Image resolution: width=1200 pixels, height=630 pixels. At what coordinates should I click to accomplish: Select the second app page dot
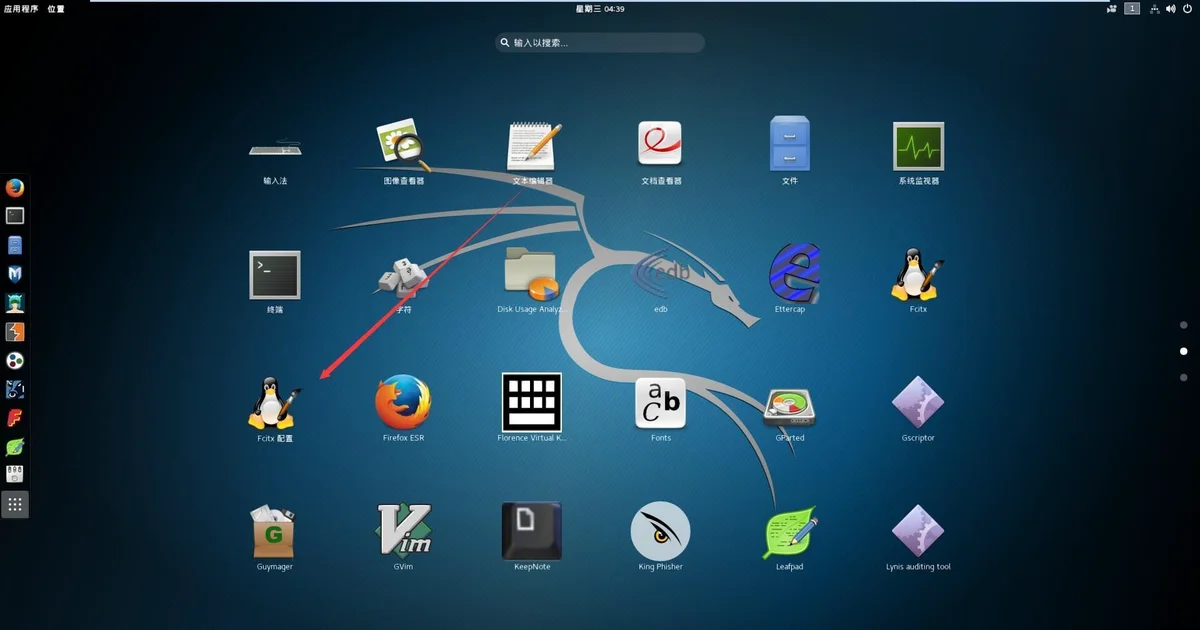(x=1184, y=351)
